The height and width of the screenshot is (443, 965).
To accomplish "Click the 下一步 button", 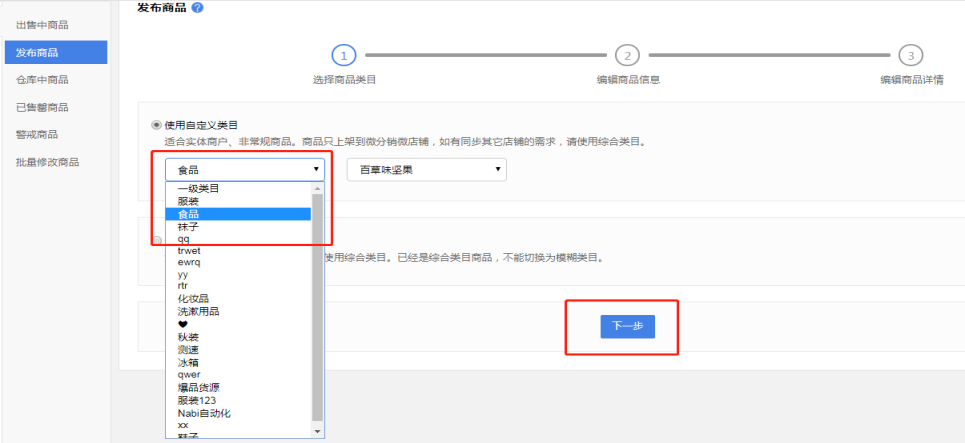I will (x=627, y=327).
